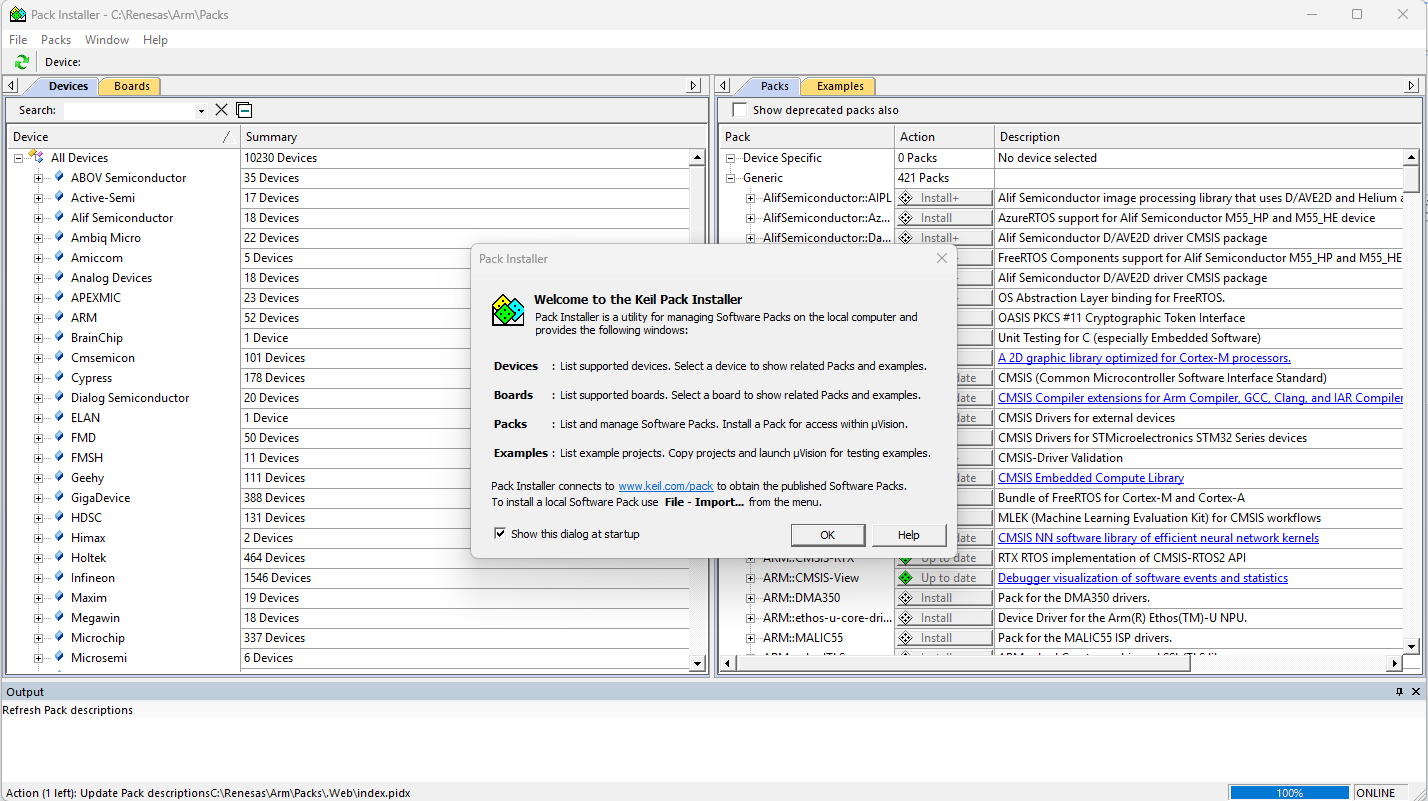Open the Search field dropdown arrow
Image resolution: width=1428 pixels, height=801 pixels.
(201, 111)
